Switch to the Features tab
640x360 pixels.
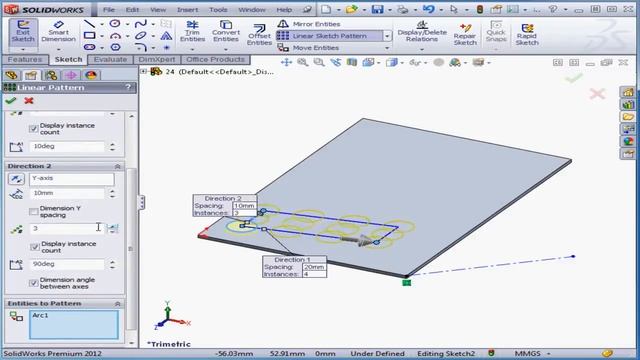click(x=25, y=60)
